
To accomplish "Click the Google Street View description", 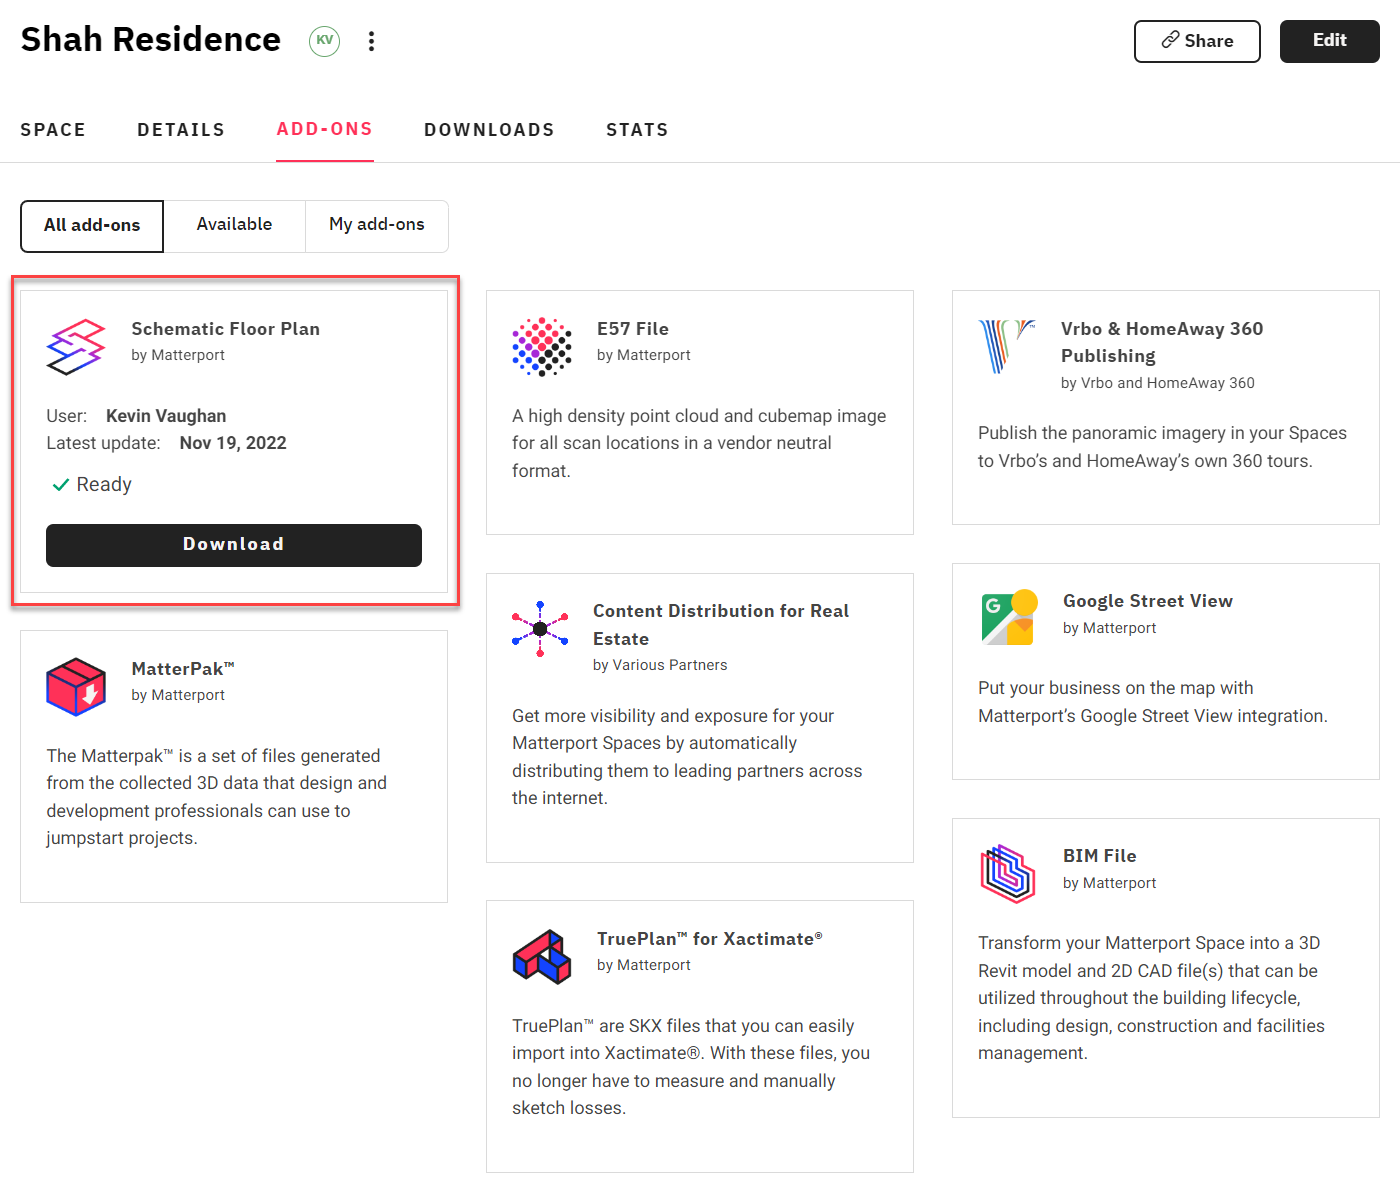I will 1153,702.
